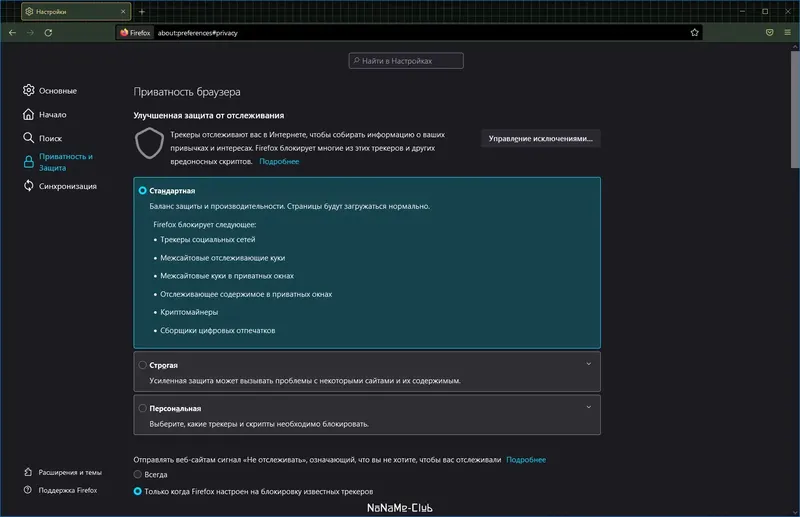Click the Трекеры социальных сетей list item
Viewport: 800px width, 517px height.
208,239
